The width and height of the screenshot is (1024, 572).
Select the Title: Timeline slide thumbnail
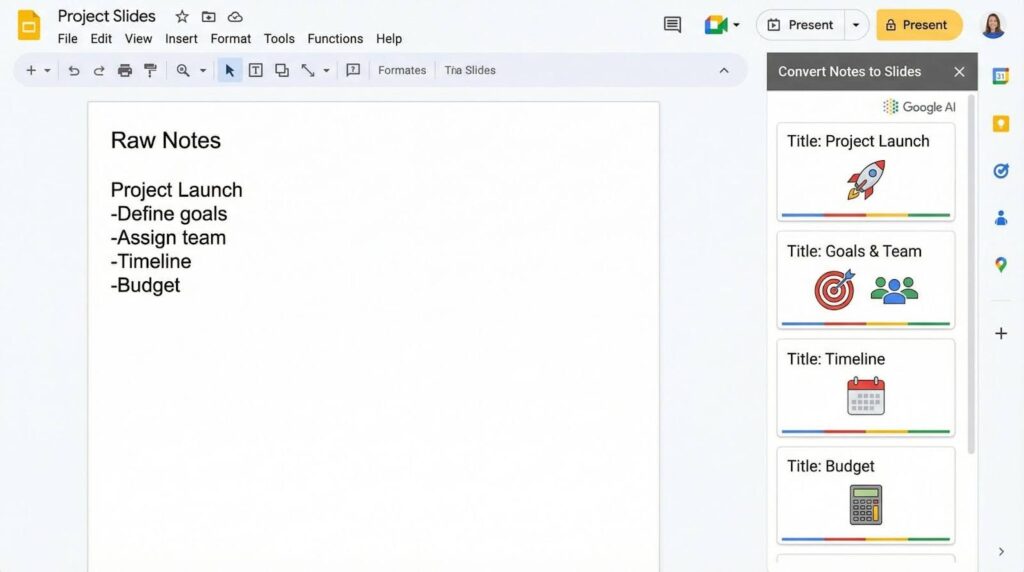pyautogui.click(x=865, y=387)
